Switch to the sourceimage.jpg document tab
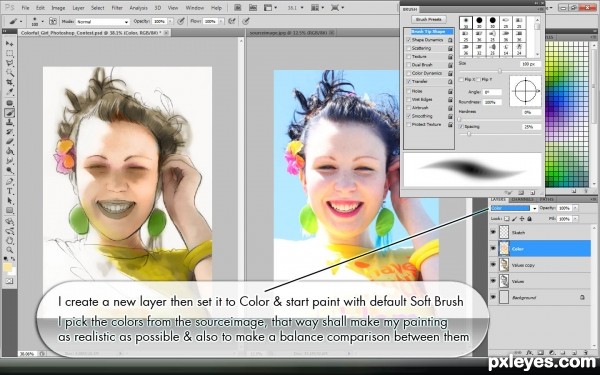600x375 pixels. point(292,33)
